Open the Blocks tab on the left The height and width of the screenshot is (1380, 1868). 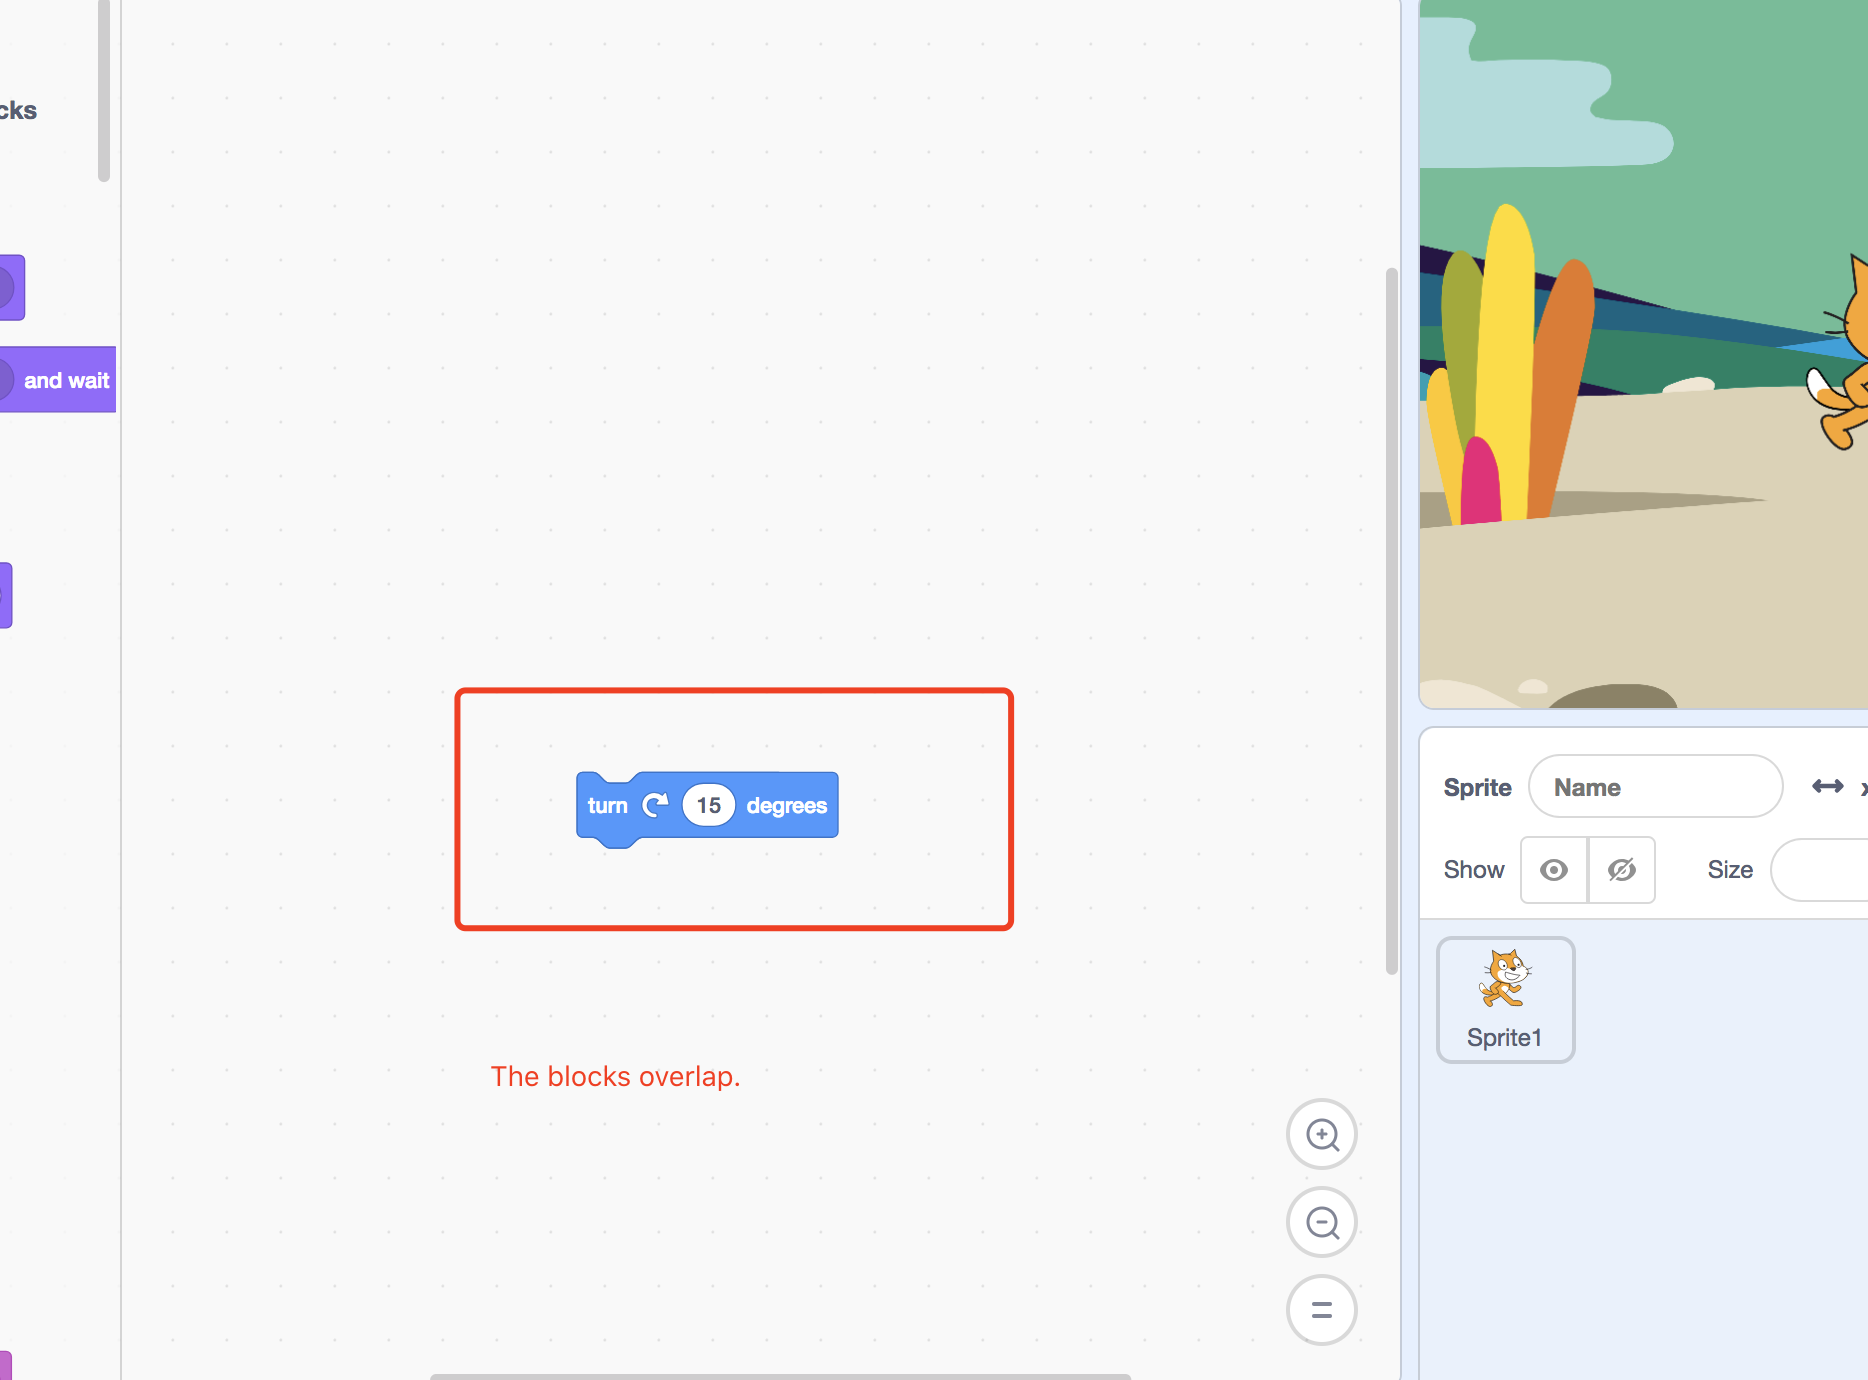[20, 110]
